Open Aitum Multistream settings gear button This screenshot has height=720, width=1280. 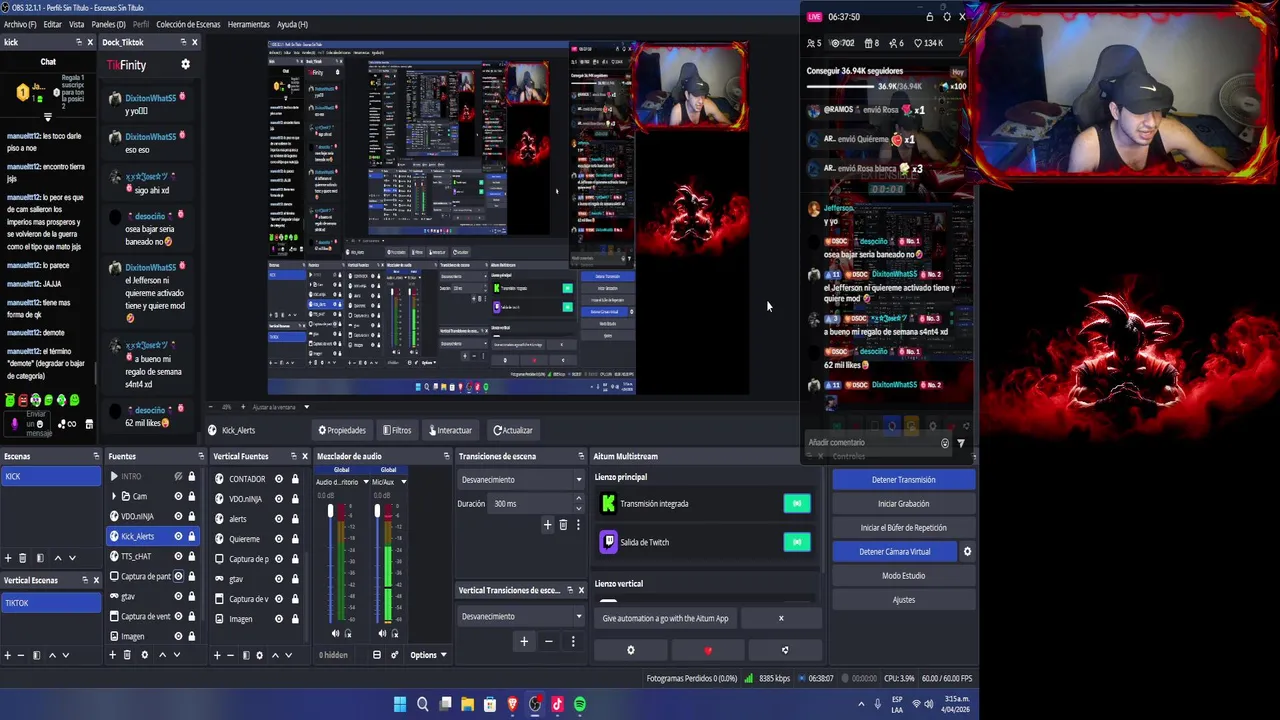point(630,650)
